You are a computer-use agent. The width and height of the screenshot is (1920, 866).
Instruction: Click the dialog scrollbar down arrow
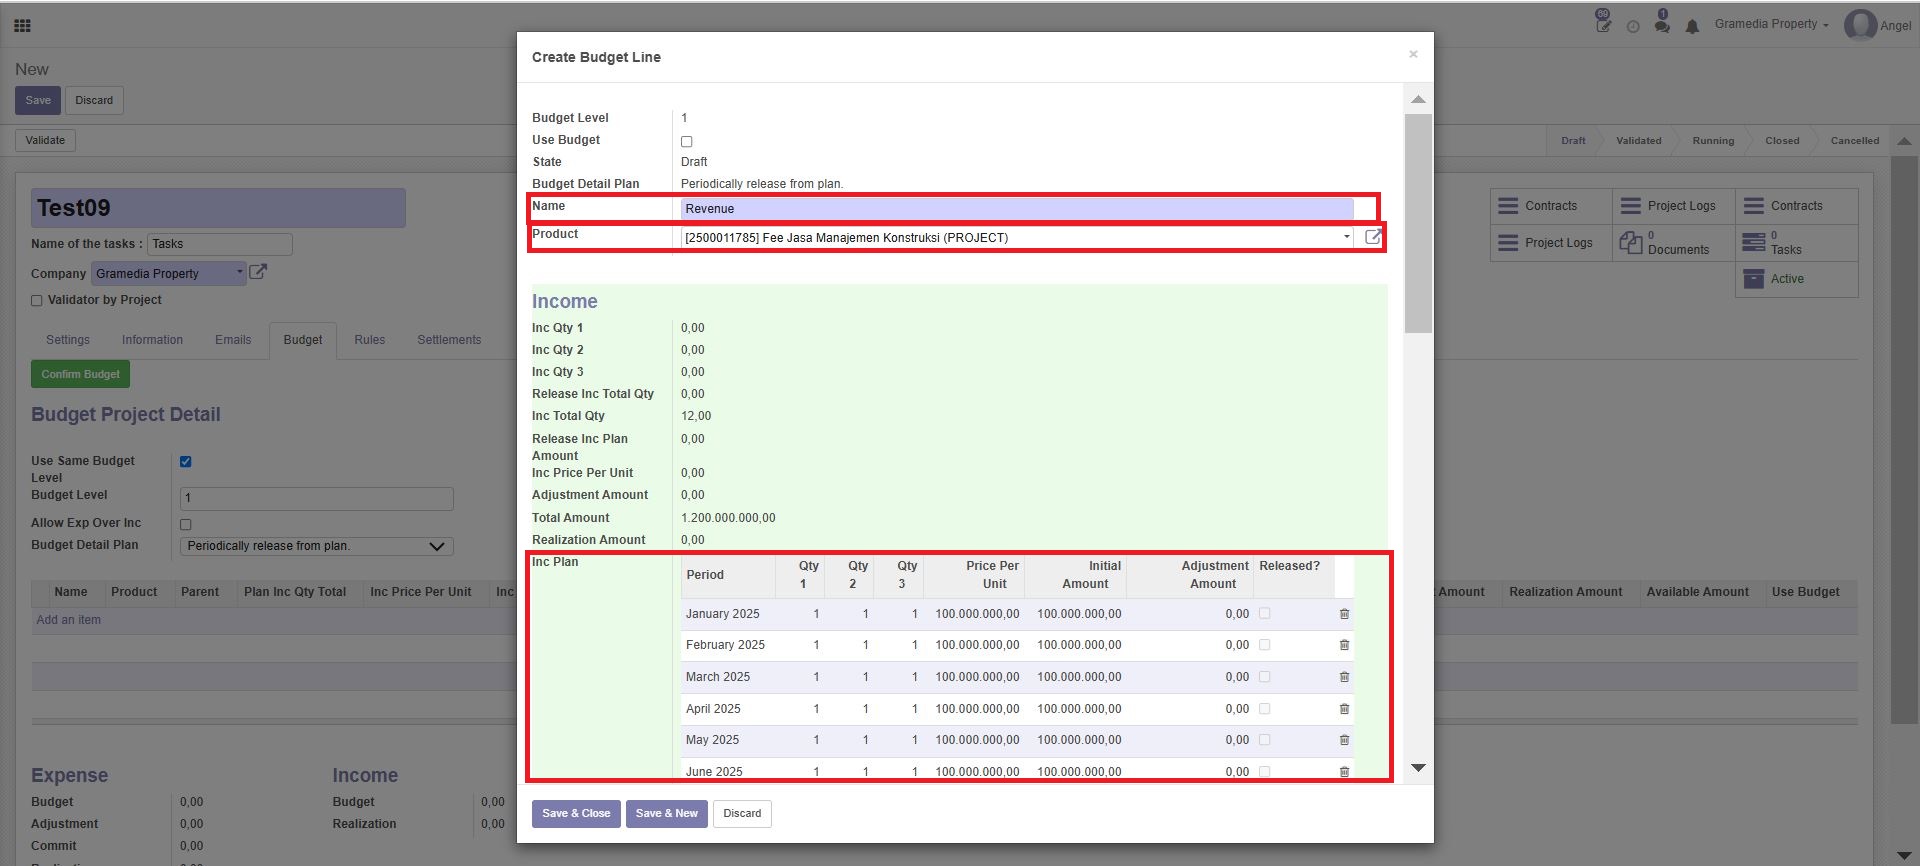tap(1418, 768)
